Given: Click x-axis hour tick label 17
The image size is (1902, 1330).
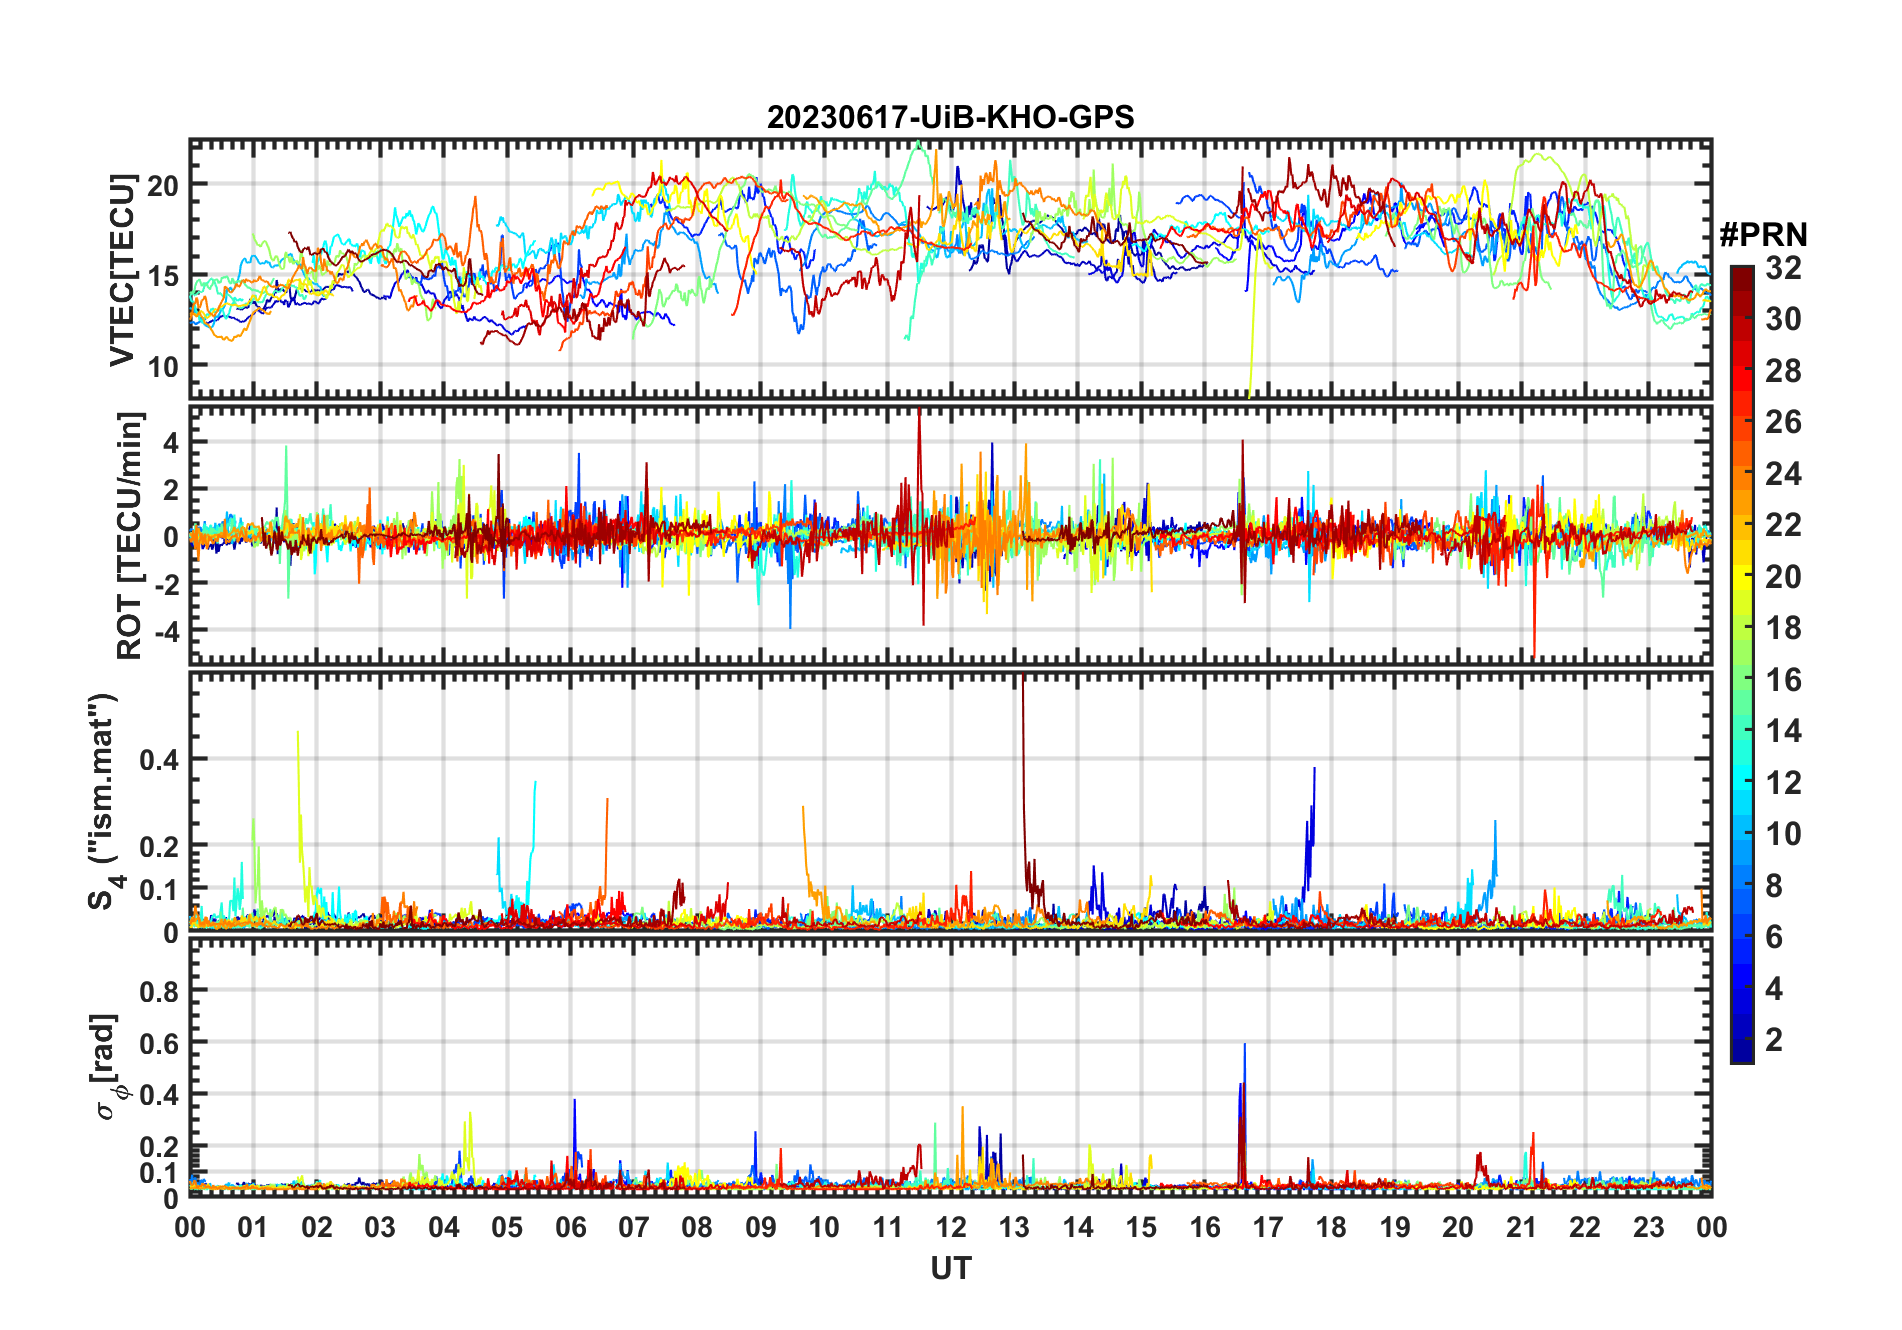Looking at the screenshot, I should click(1268, 1227).
